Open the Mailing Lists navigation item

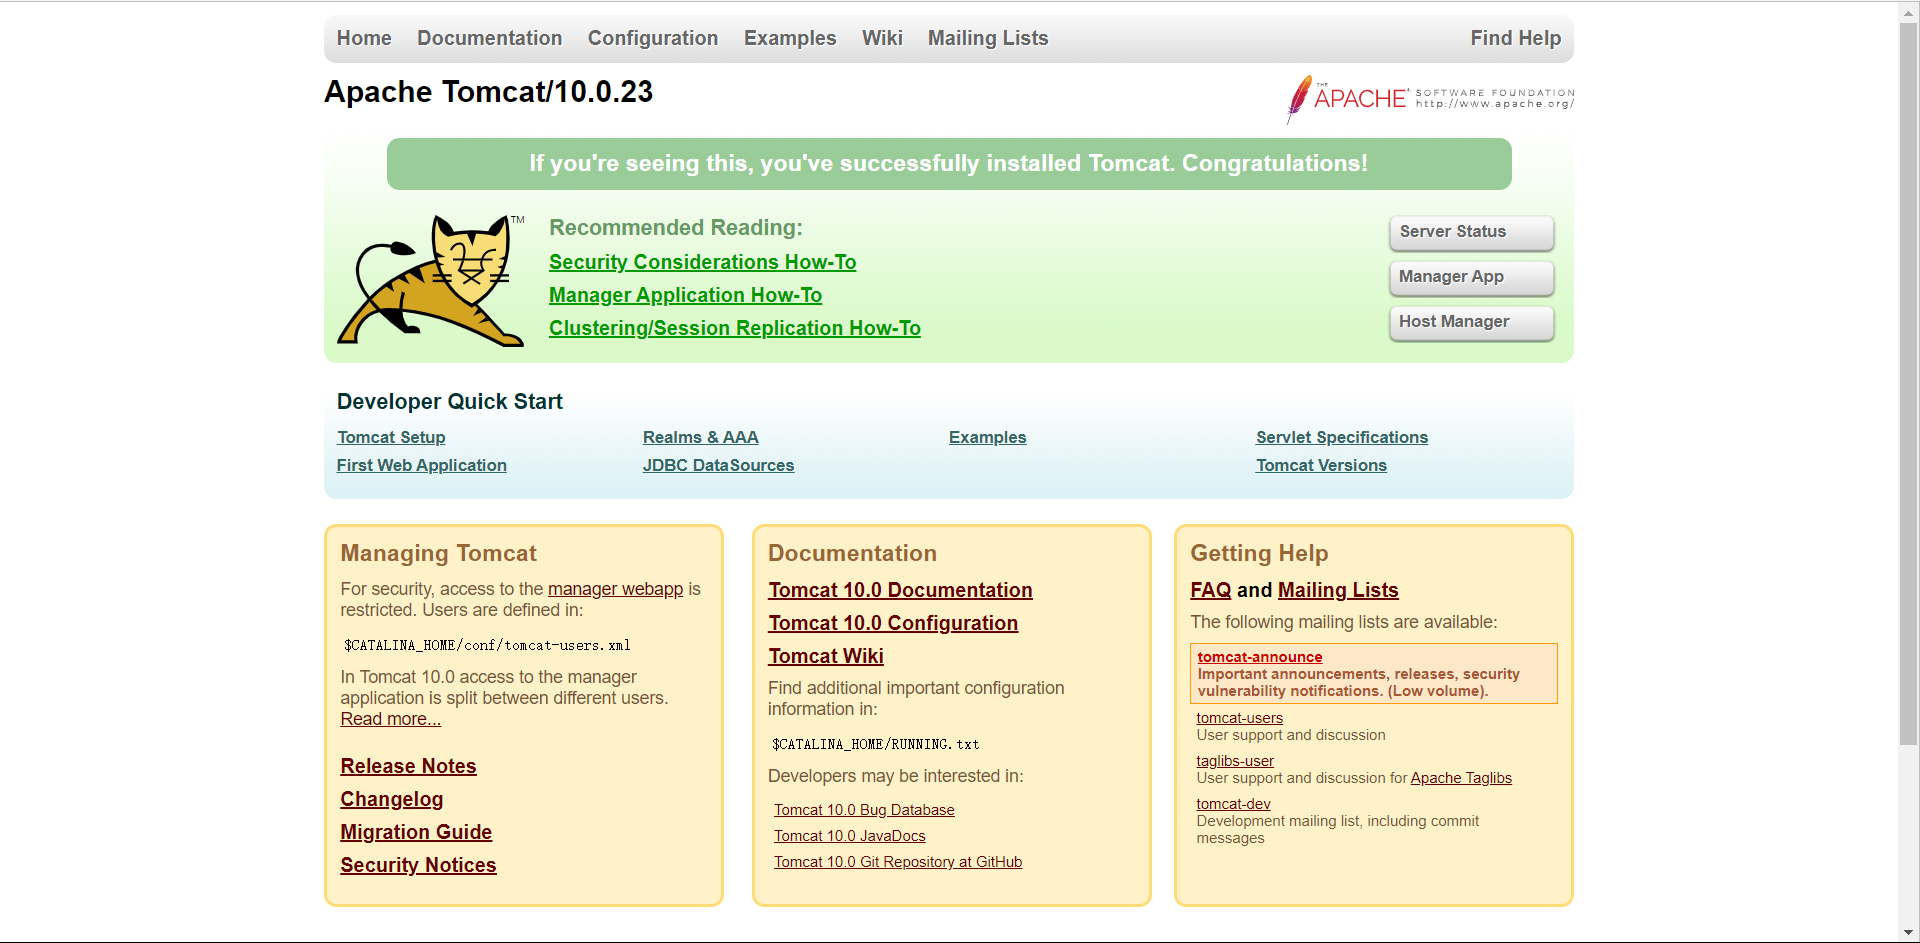(x=988, y=38)
